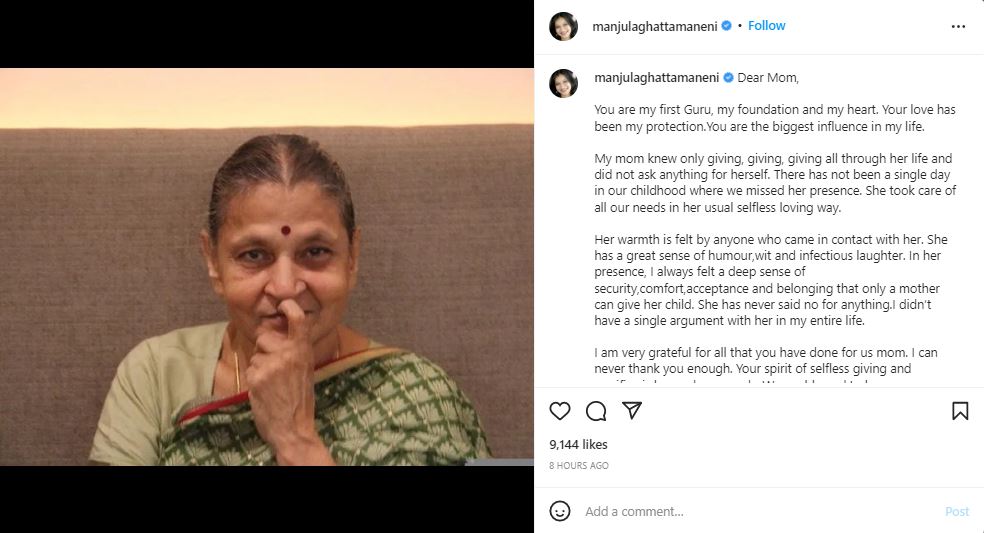Image resolution: width=984 pixels, height=533 pixels.
Task: Click the "Dear Mom," caption opening text
Action: coord(768,78)
